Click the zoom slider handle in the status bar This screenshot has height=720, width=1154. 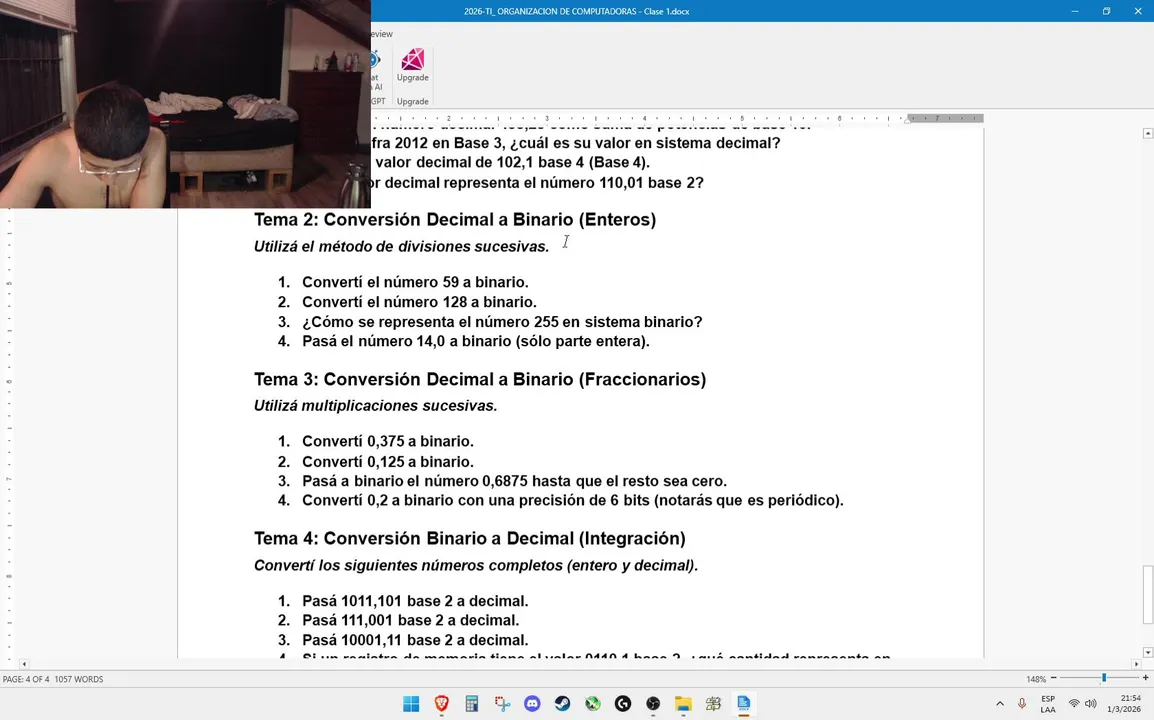click(x=1103, y=678)
